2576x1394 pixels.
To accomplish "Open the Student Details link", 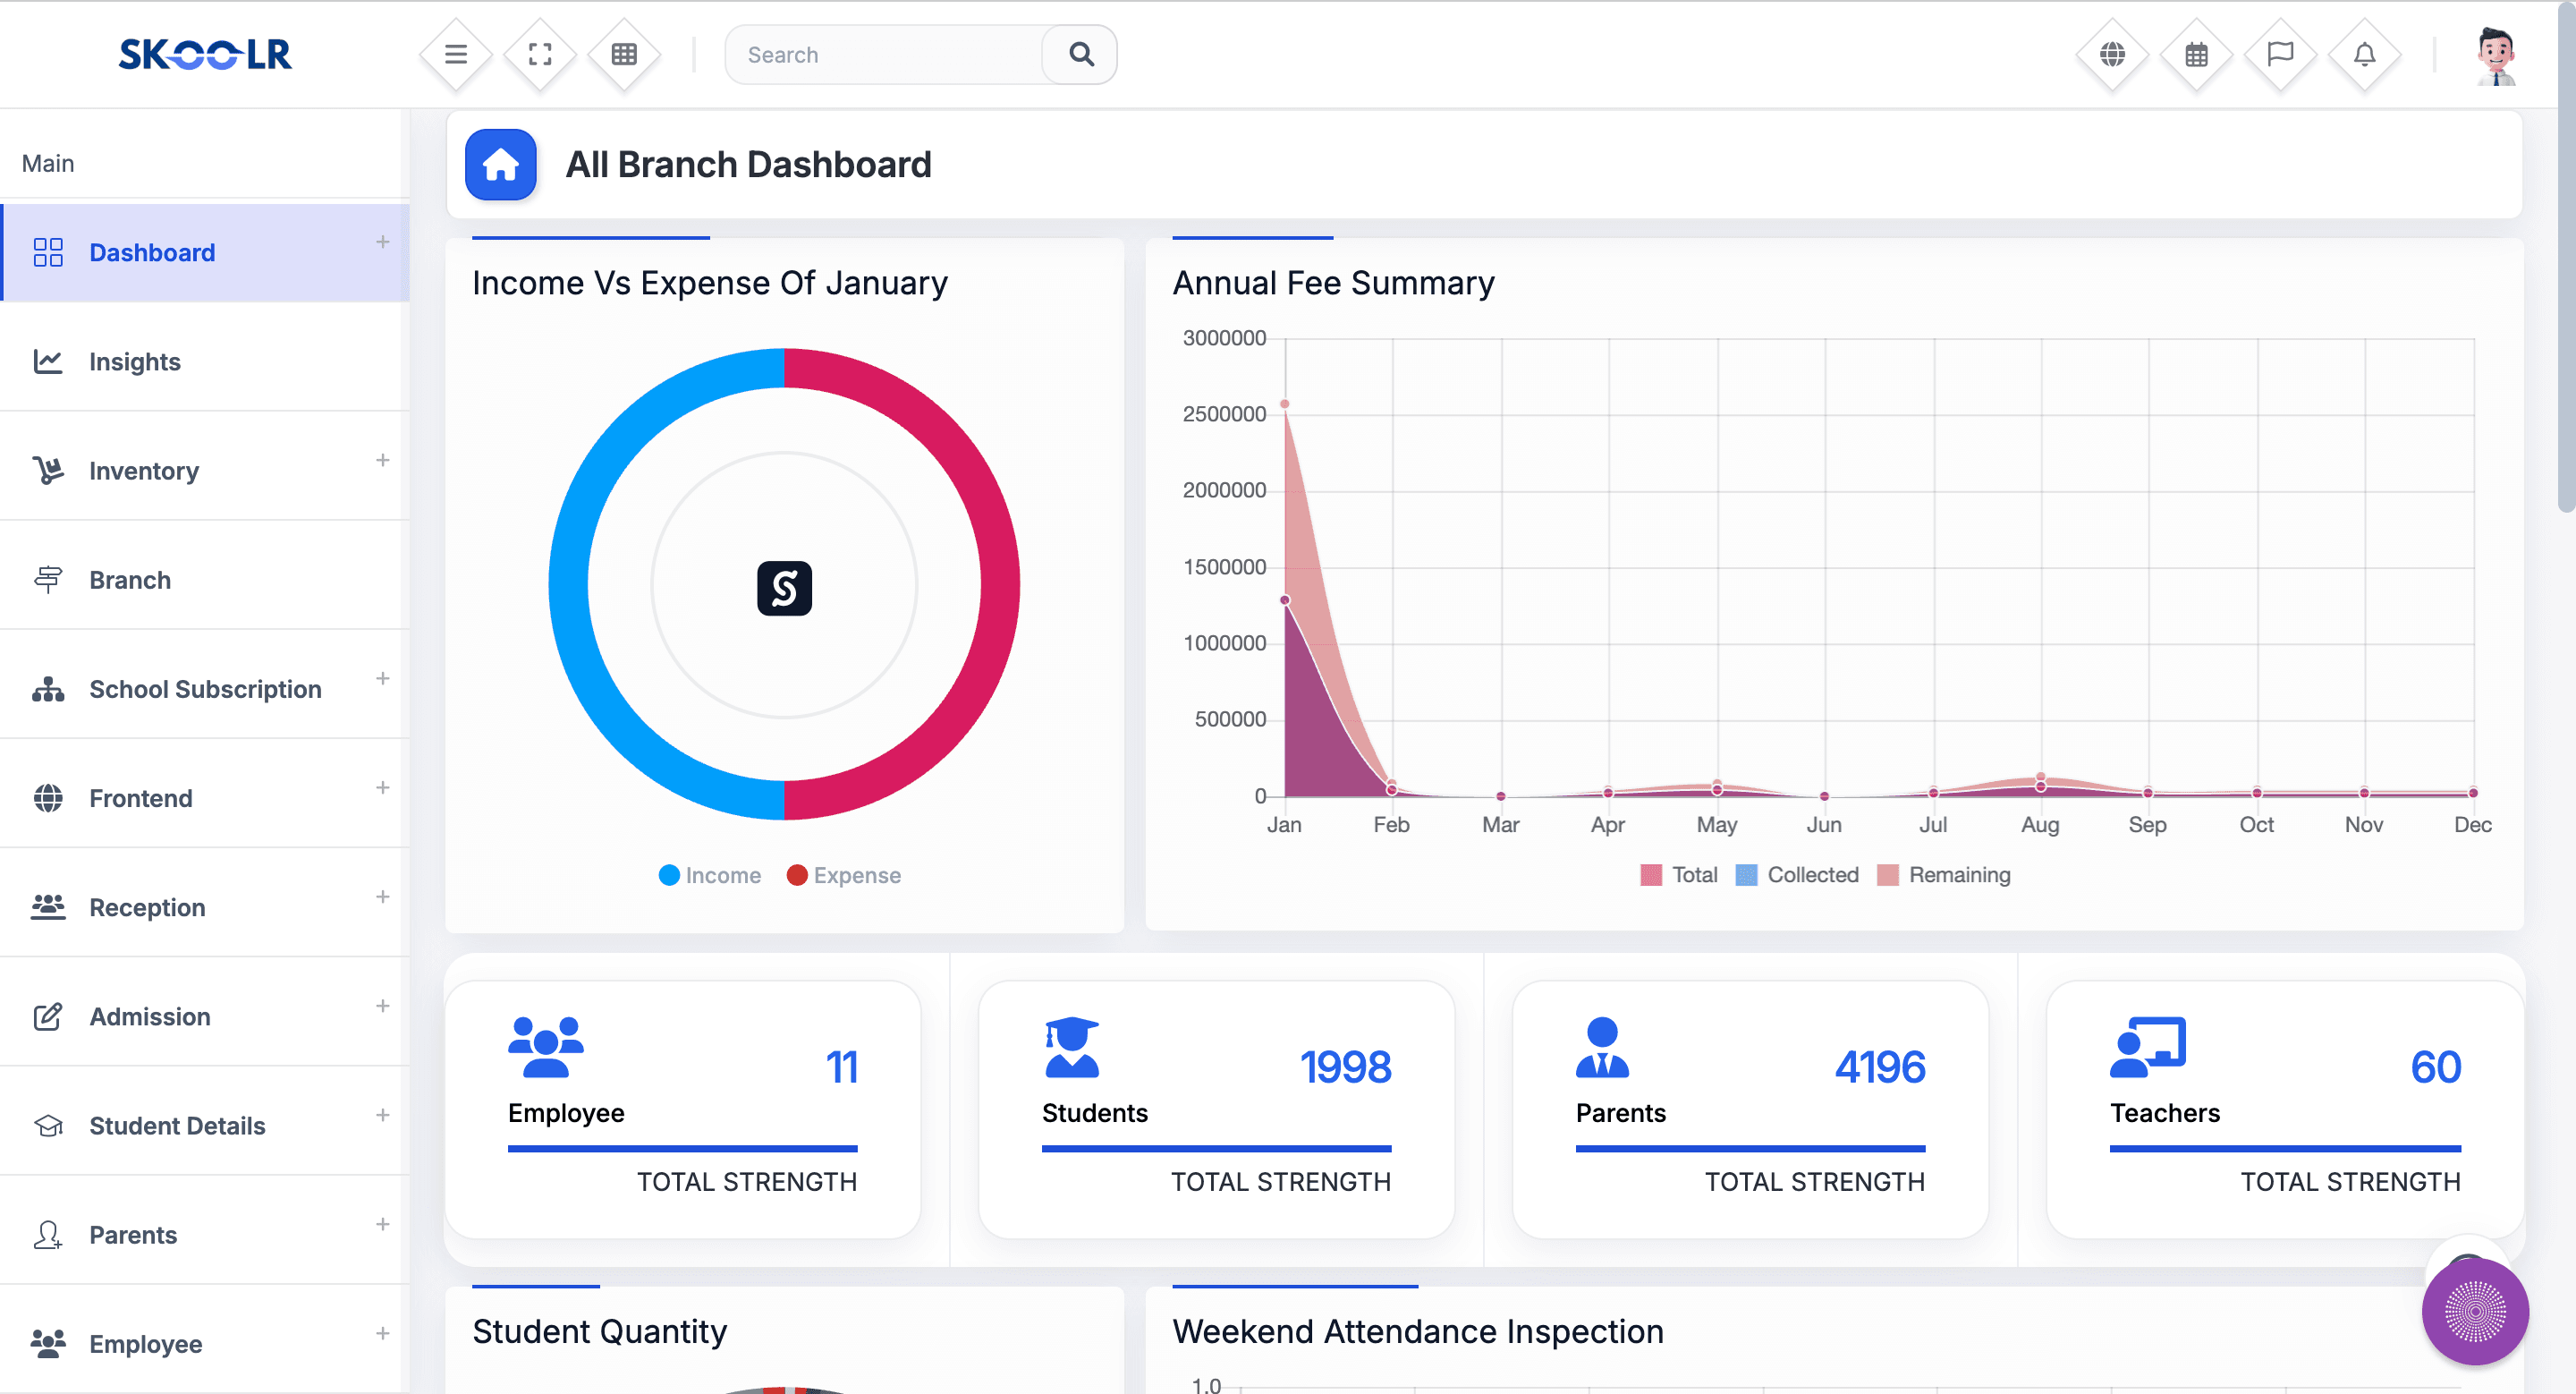I will (x=176, y=1125).
